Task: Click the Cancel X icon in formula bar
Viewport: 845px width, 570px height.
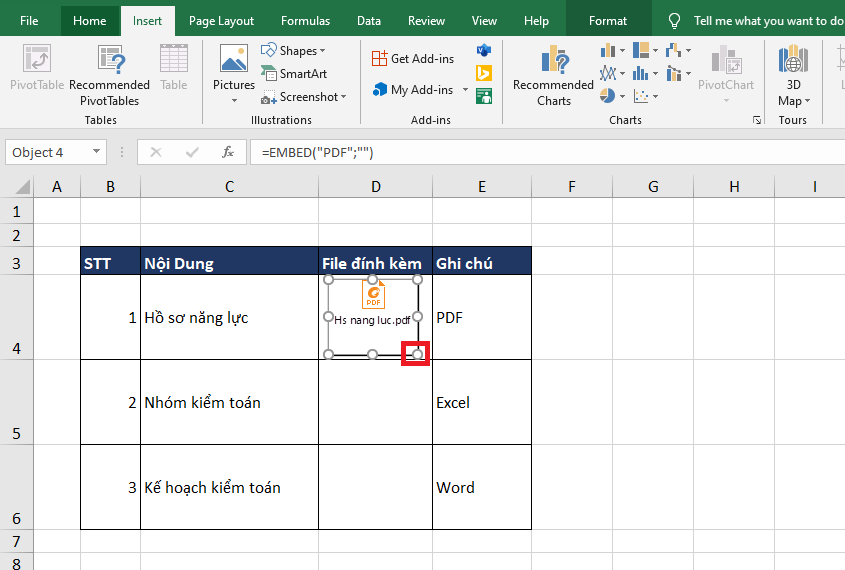Action: tap(156, 152)
